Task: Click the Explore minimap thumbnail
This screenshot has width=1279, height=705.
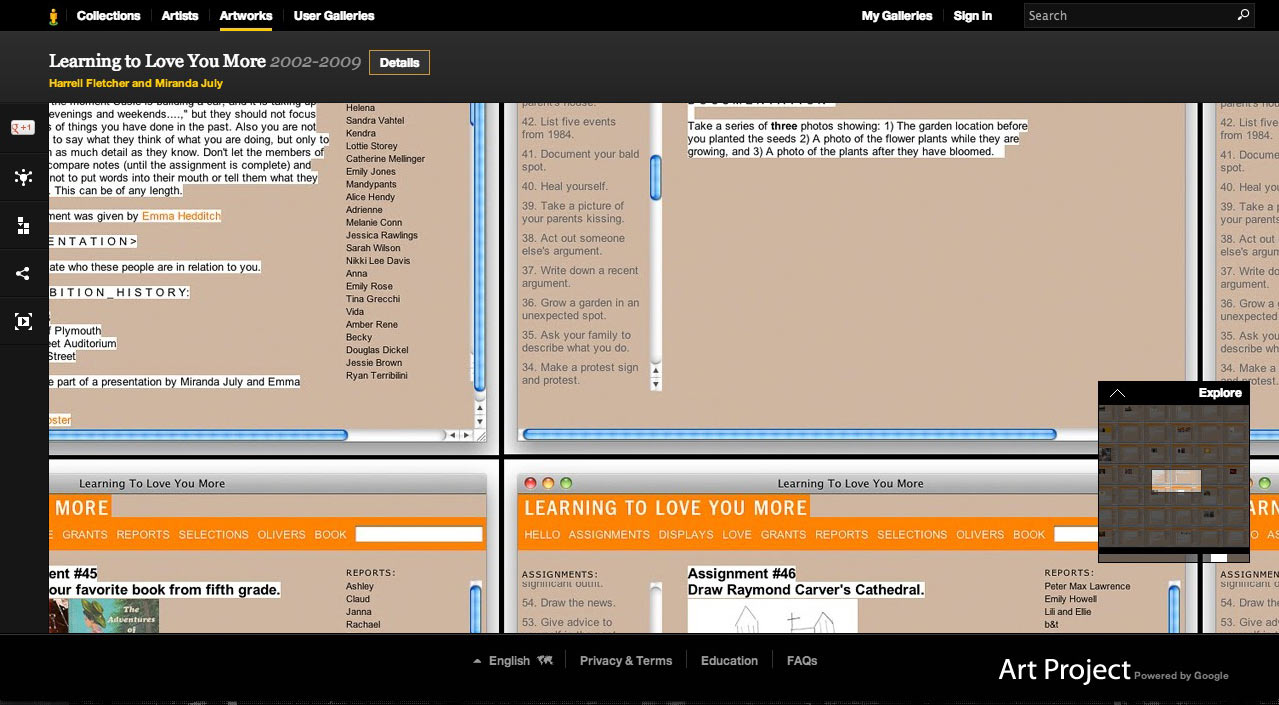Action: point(1173,478)
